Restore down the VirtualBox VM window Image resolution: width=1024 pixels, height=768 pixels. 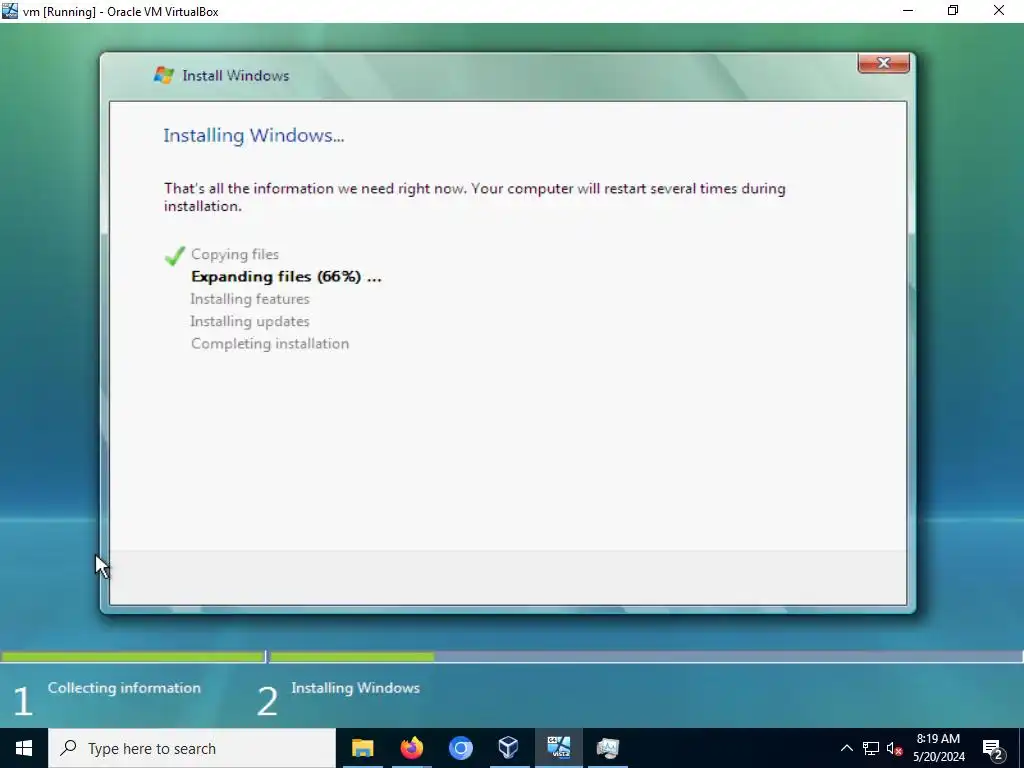tap(953, 11)
